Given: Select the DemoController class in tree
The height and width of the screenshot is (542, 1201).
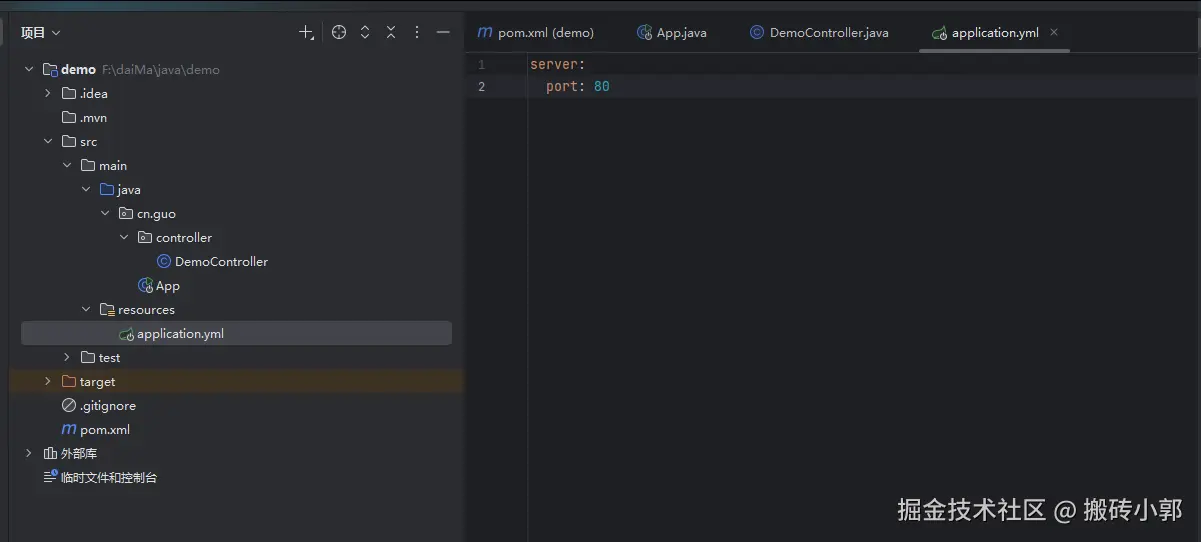Looking at the screenshot, I should 220,262.
